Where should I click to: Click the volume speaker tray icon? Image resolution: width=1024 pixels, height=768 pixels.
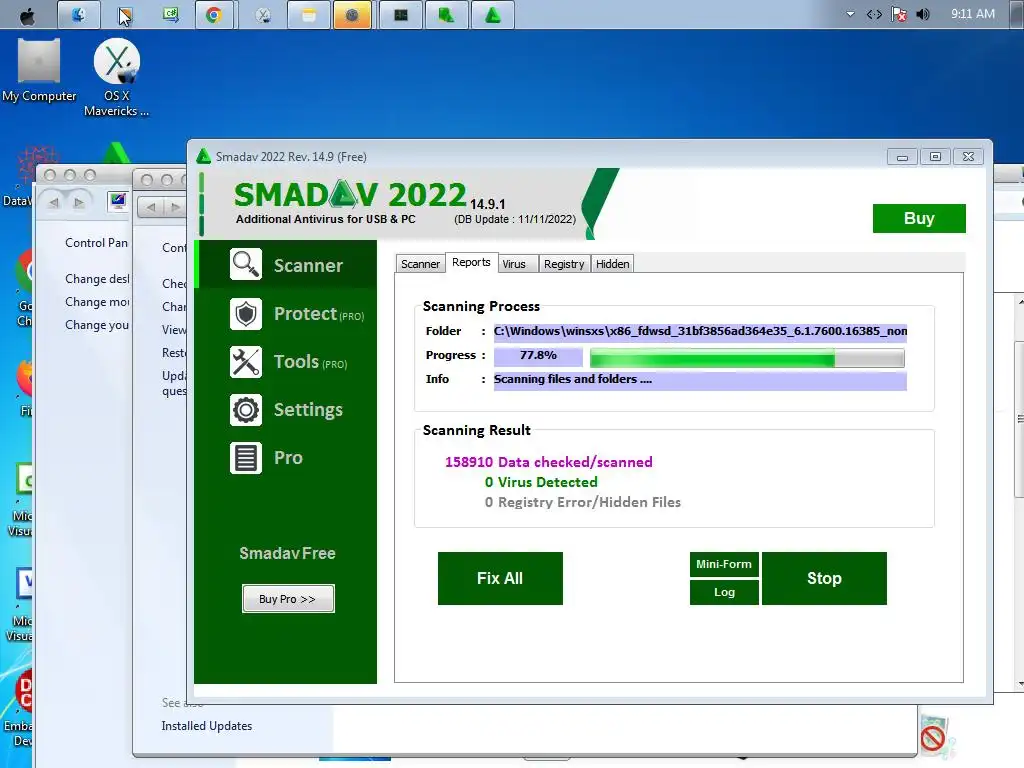[x=923, y=14]
